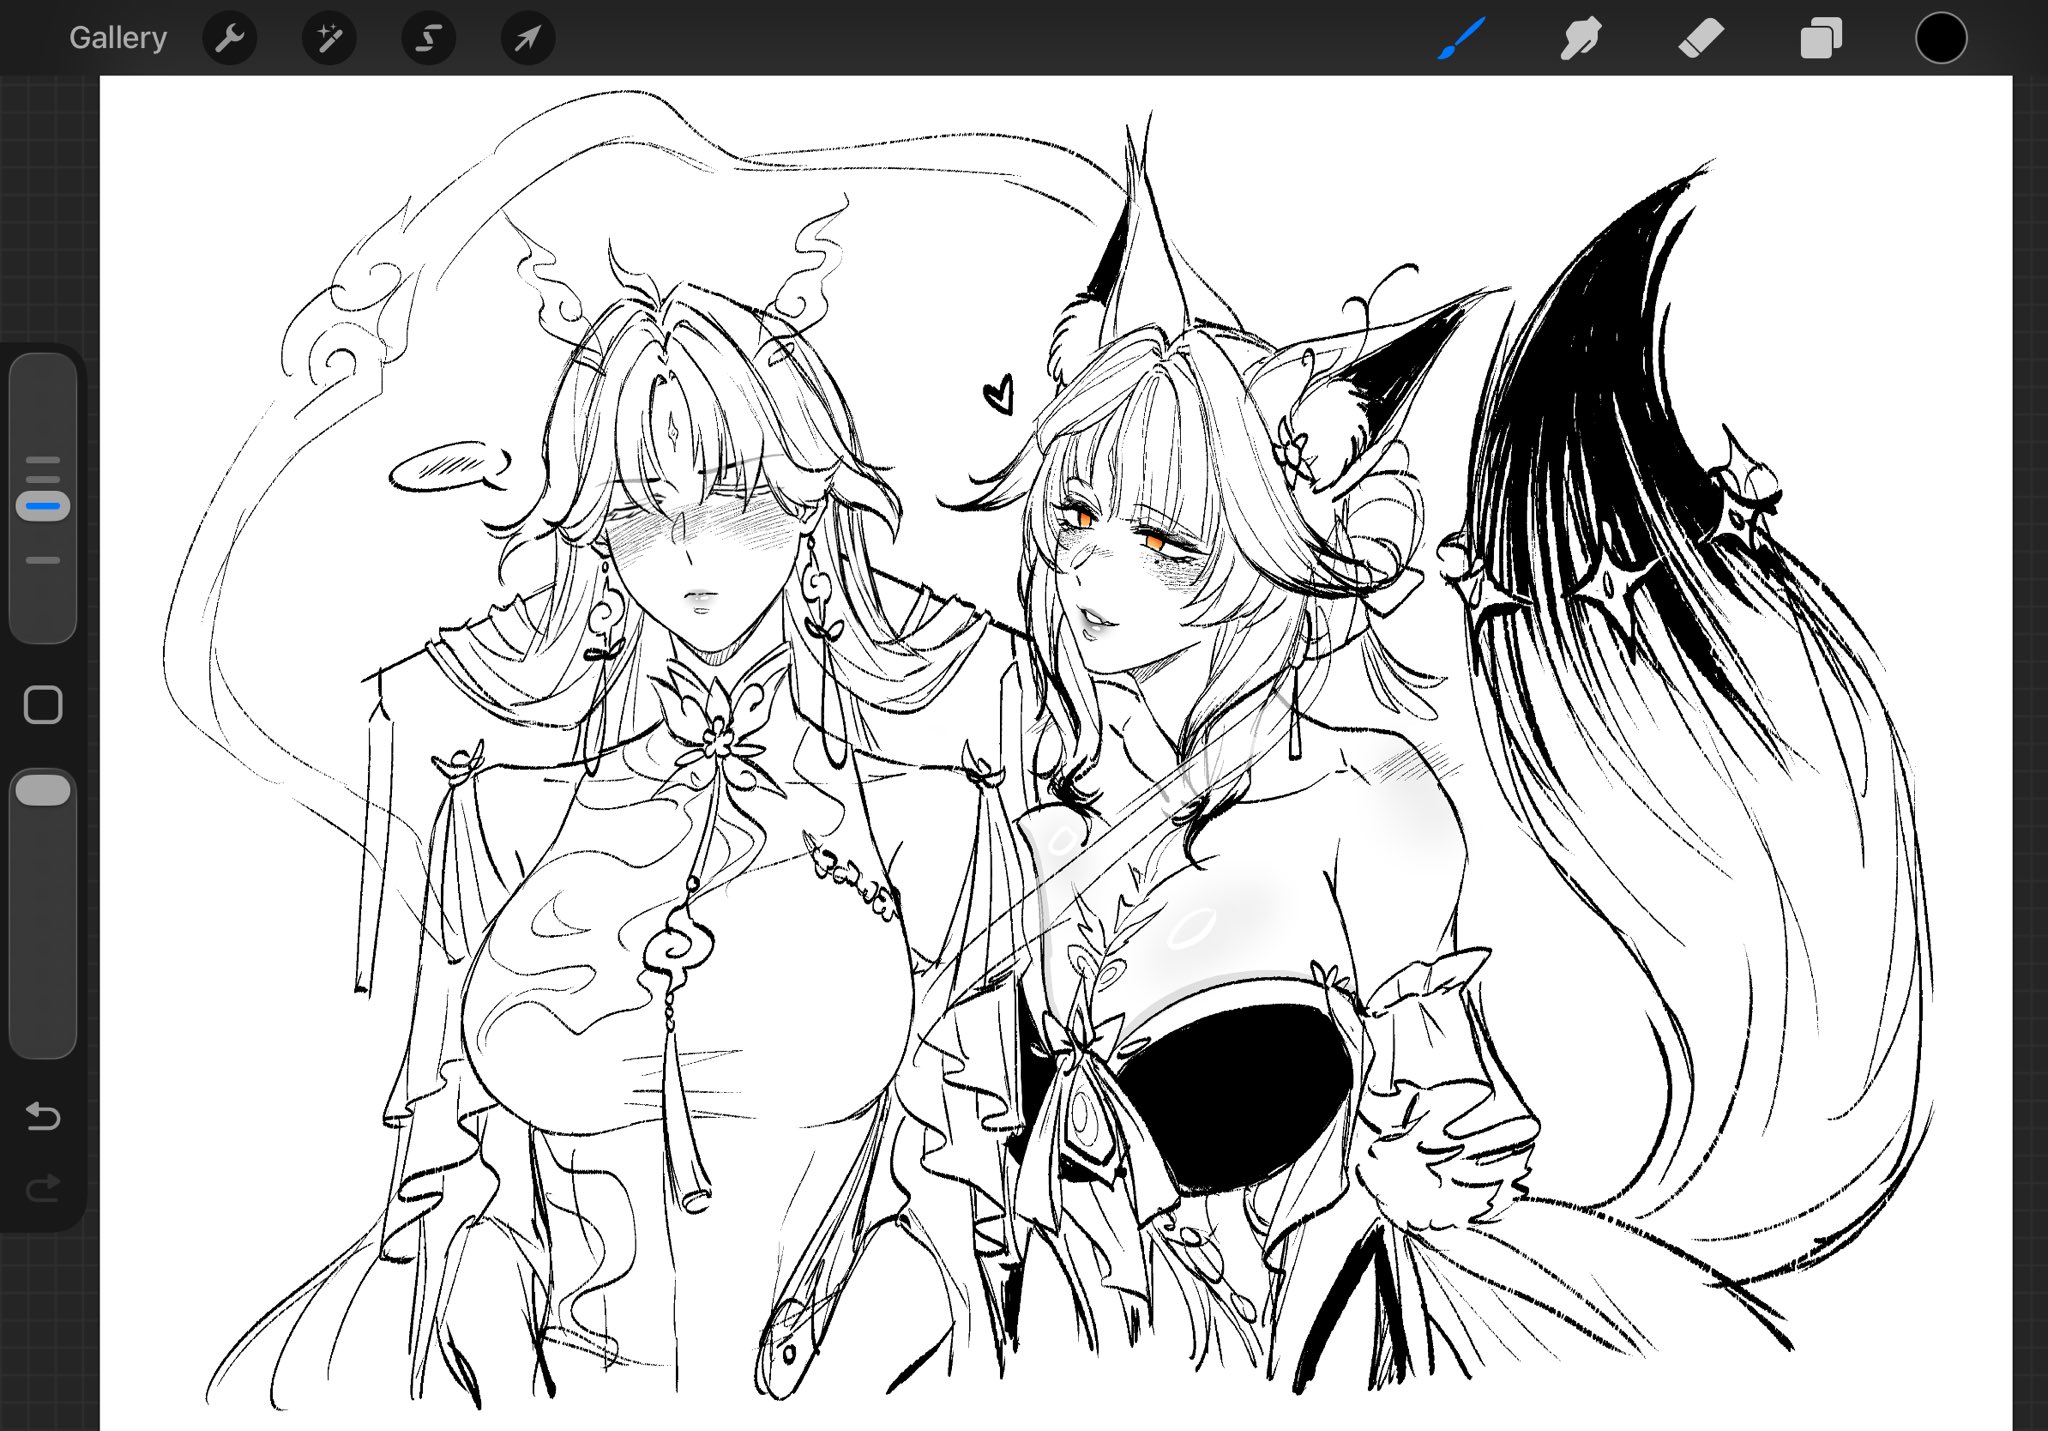Viewport: 2048px width, 1431px height.
Task: Undo the last stroke
Action: (x=43, y=1115)
